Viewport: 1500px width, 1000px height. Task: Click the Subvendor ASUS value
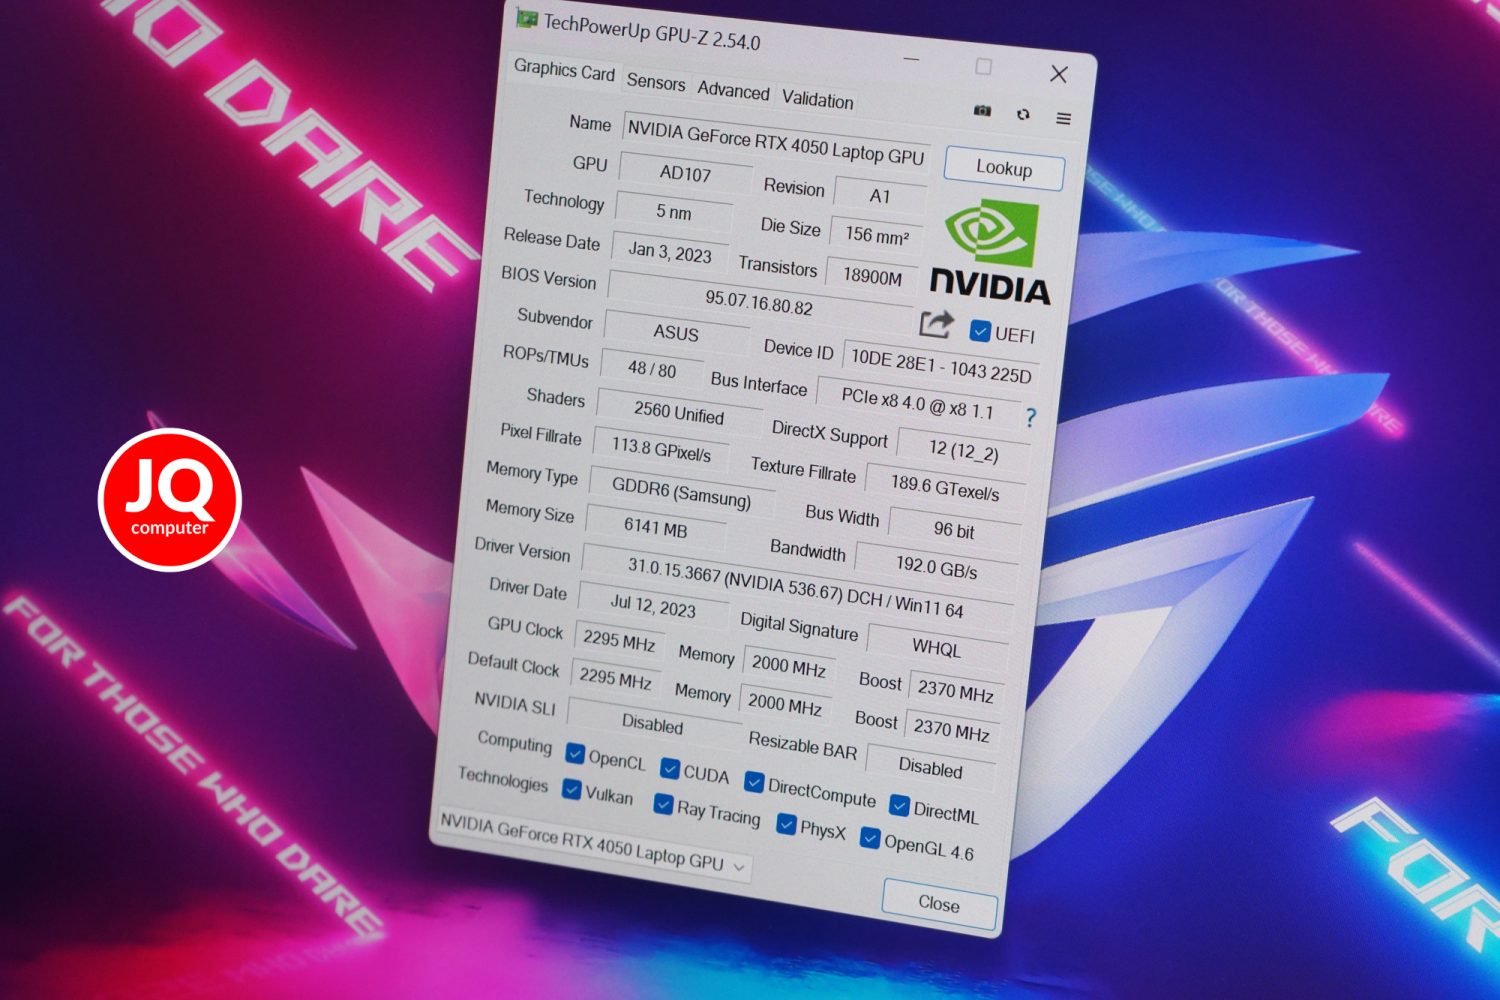click(x=676, y=333)
